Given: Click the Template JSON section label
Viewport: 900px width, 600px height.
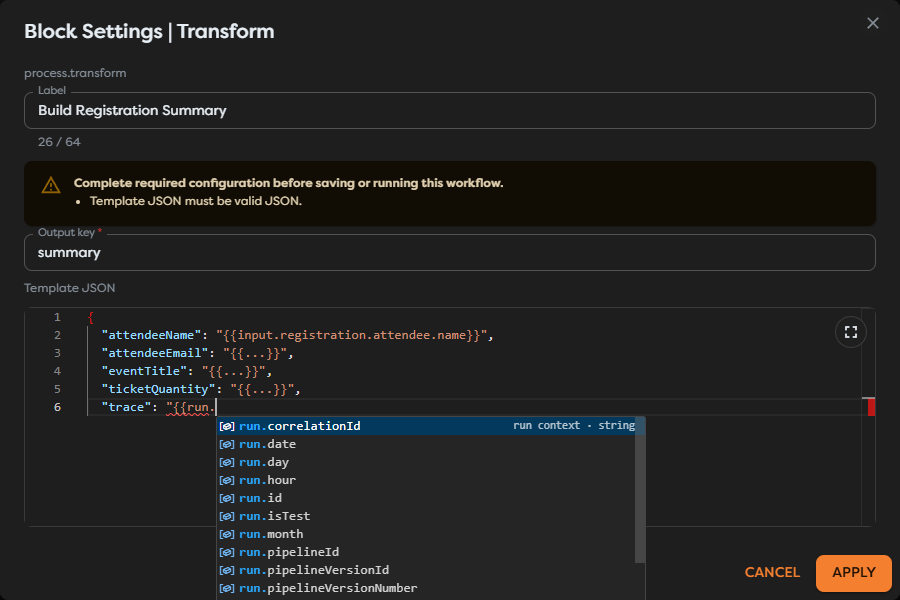Looking at the screenshot, I should coord(69,288).
